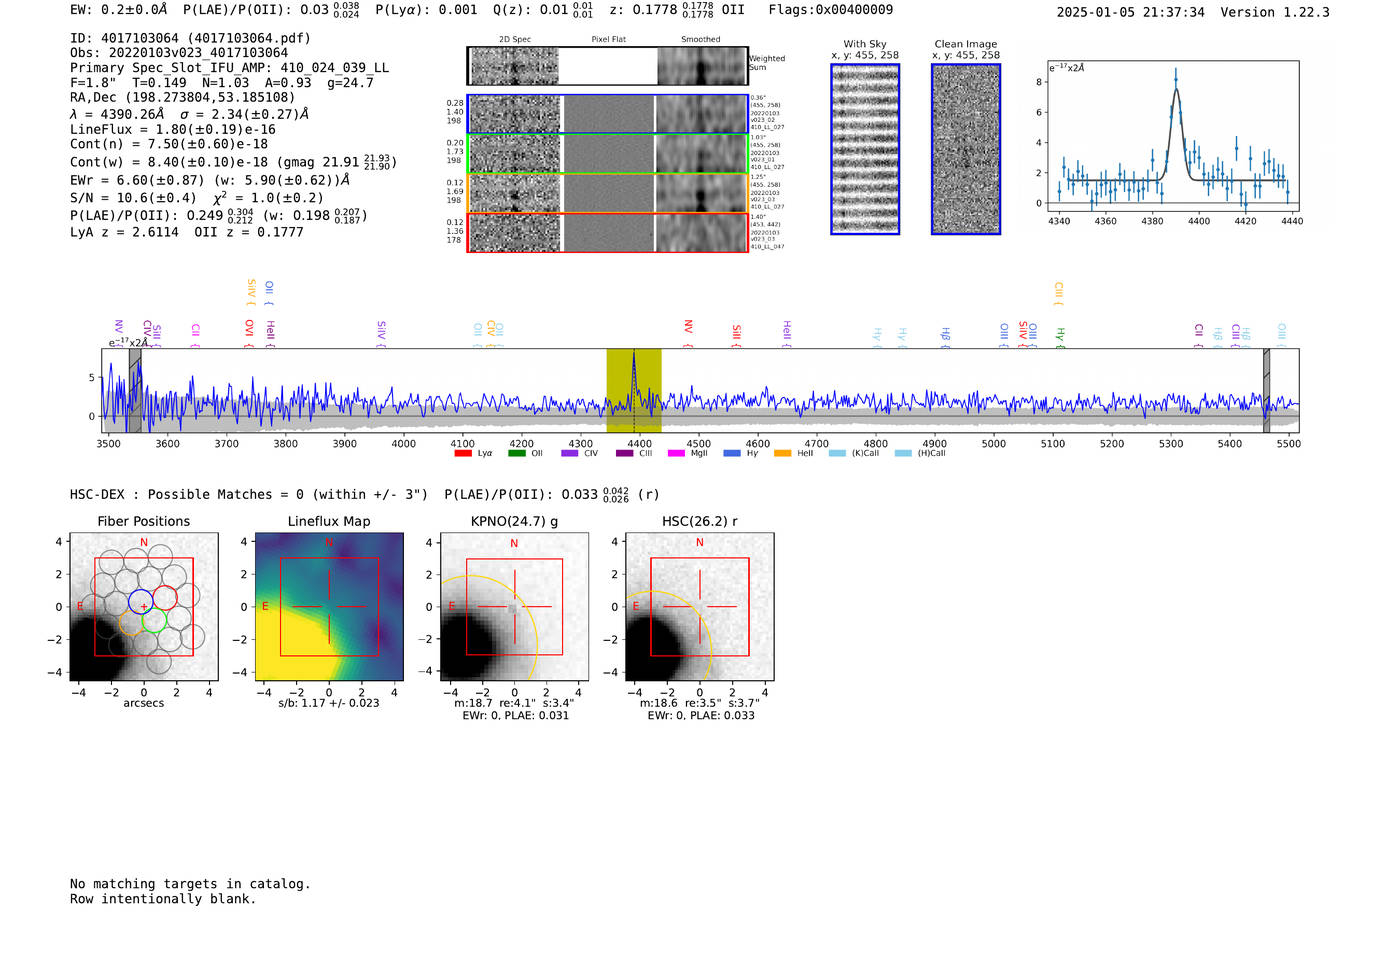This screenshot has width=1400, height=953.
Task: Click the orange HeII legend swatch
Action: pyautogui.click(x=782, y=453)
